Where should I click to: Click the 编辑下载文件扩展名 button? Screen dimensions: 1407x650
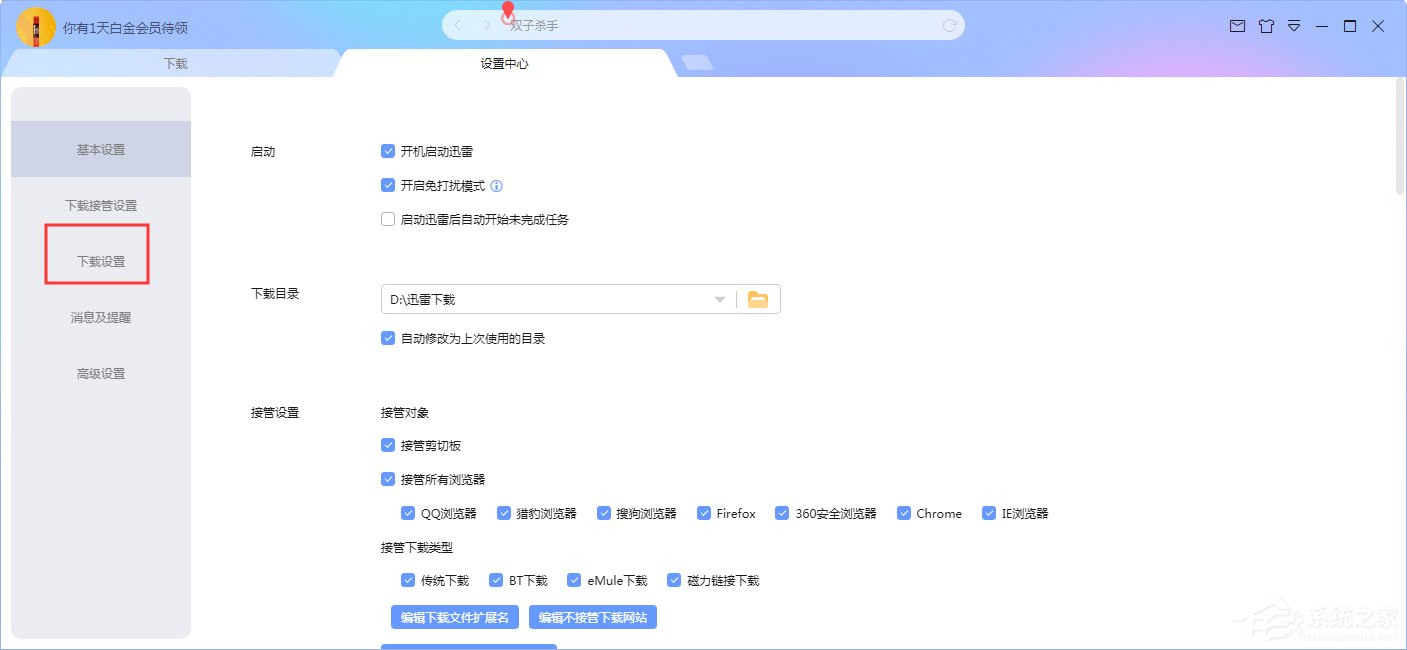click(x=454, y=617)
